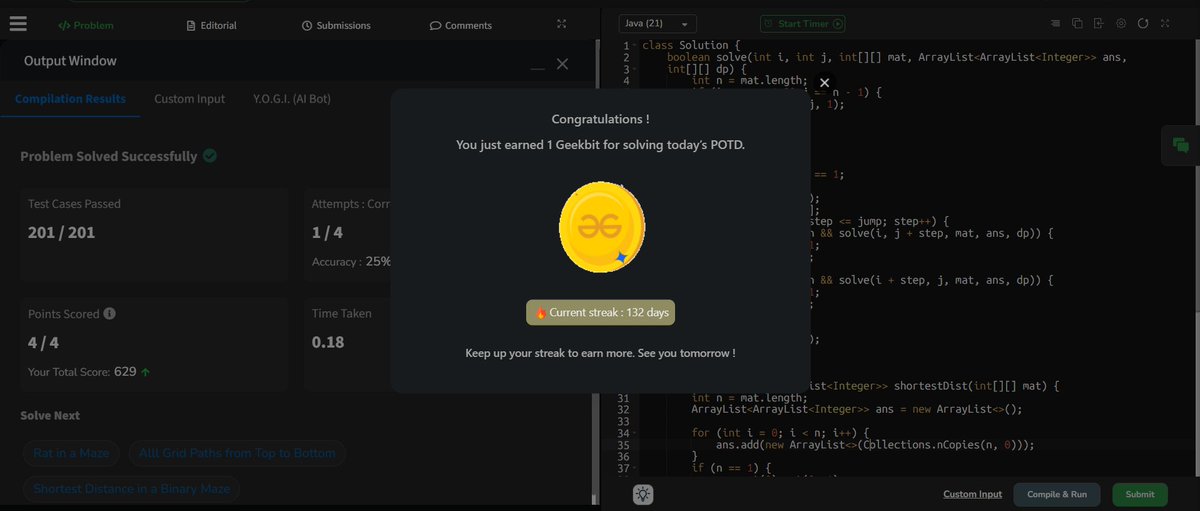This screenshot has width=1200, height=511.
Task: Copy the code using copy icon
Action: [1077, 23]
